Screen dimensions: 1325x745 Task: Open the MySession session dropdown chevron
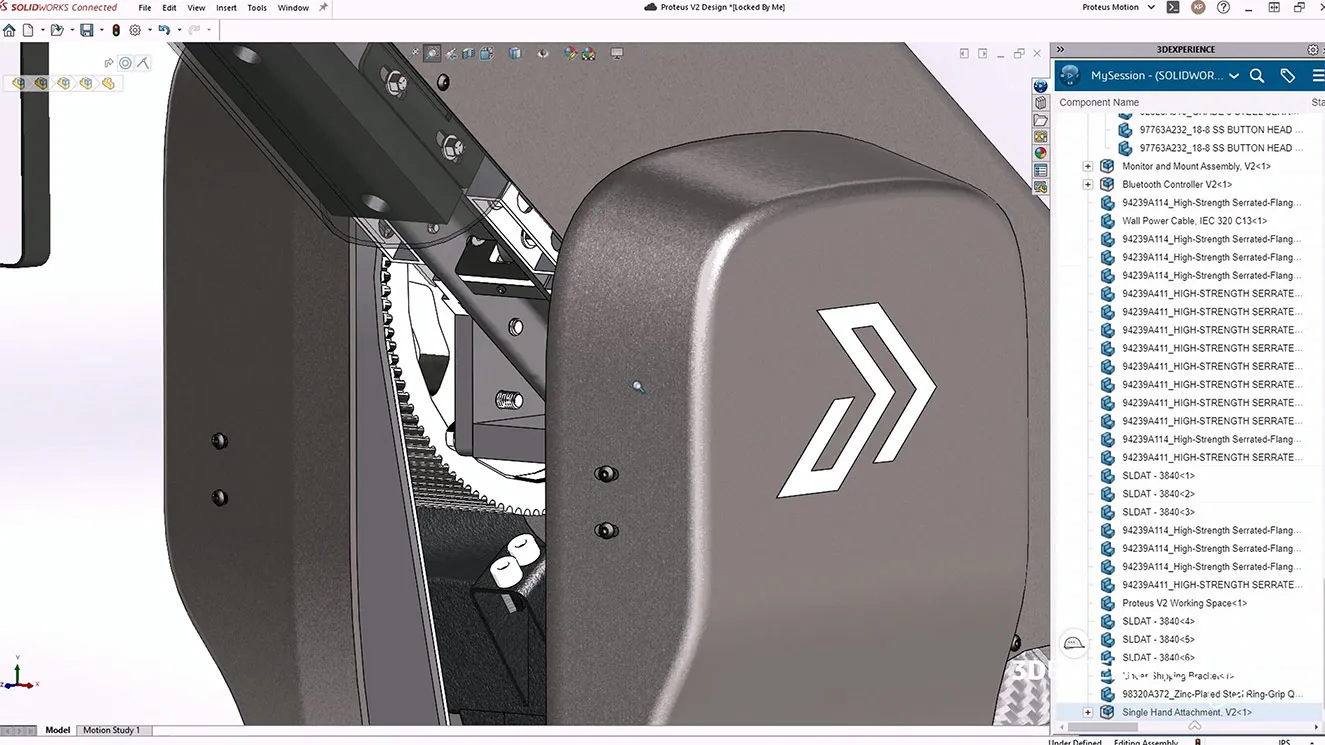click(x=1235, y=75)
